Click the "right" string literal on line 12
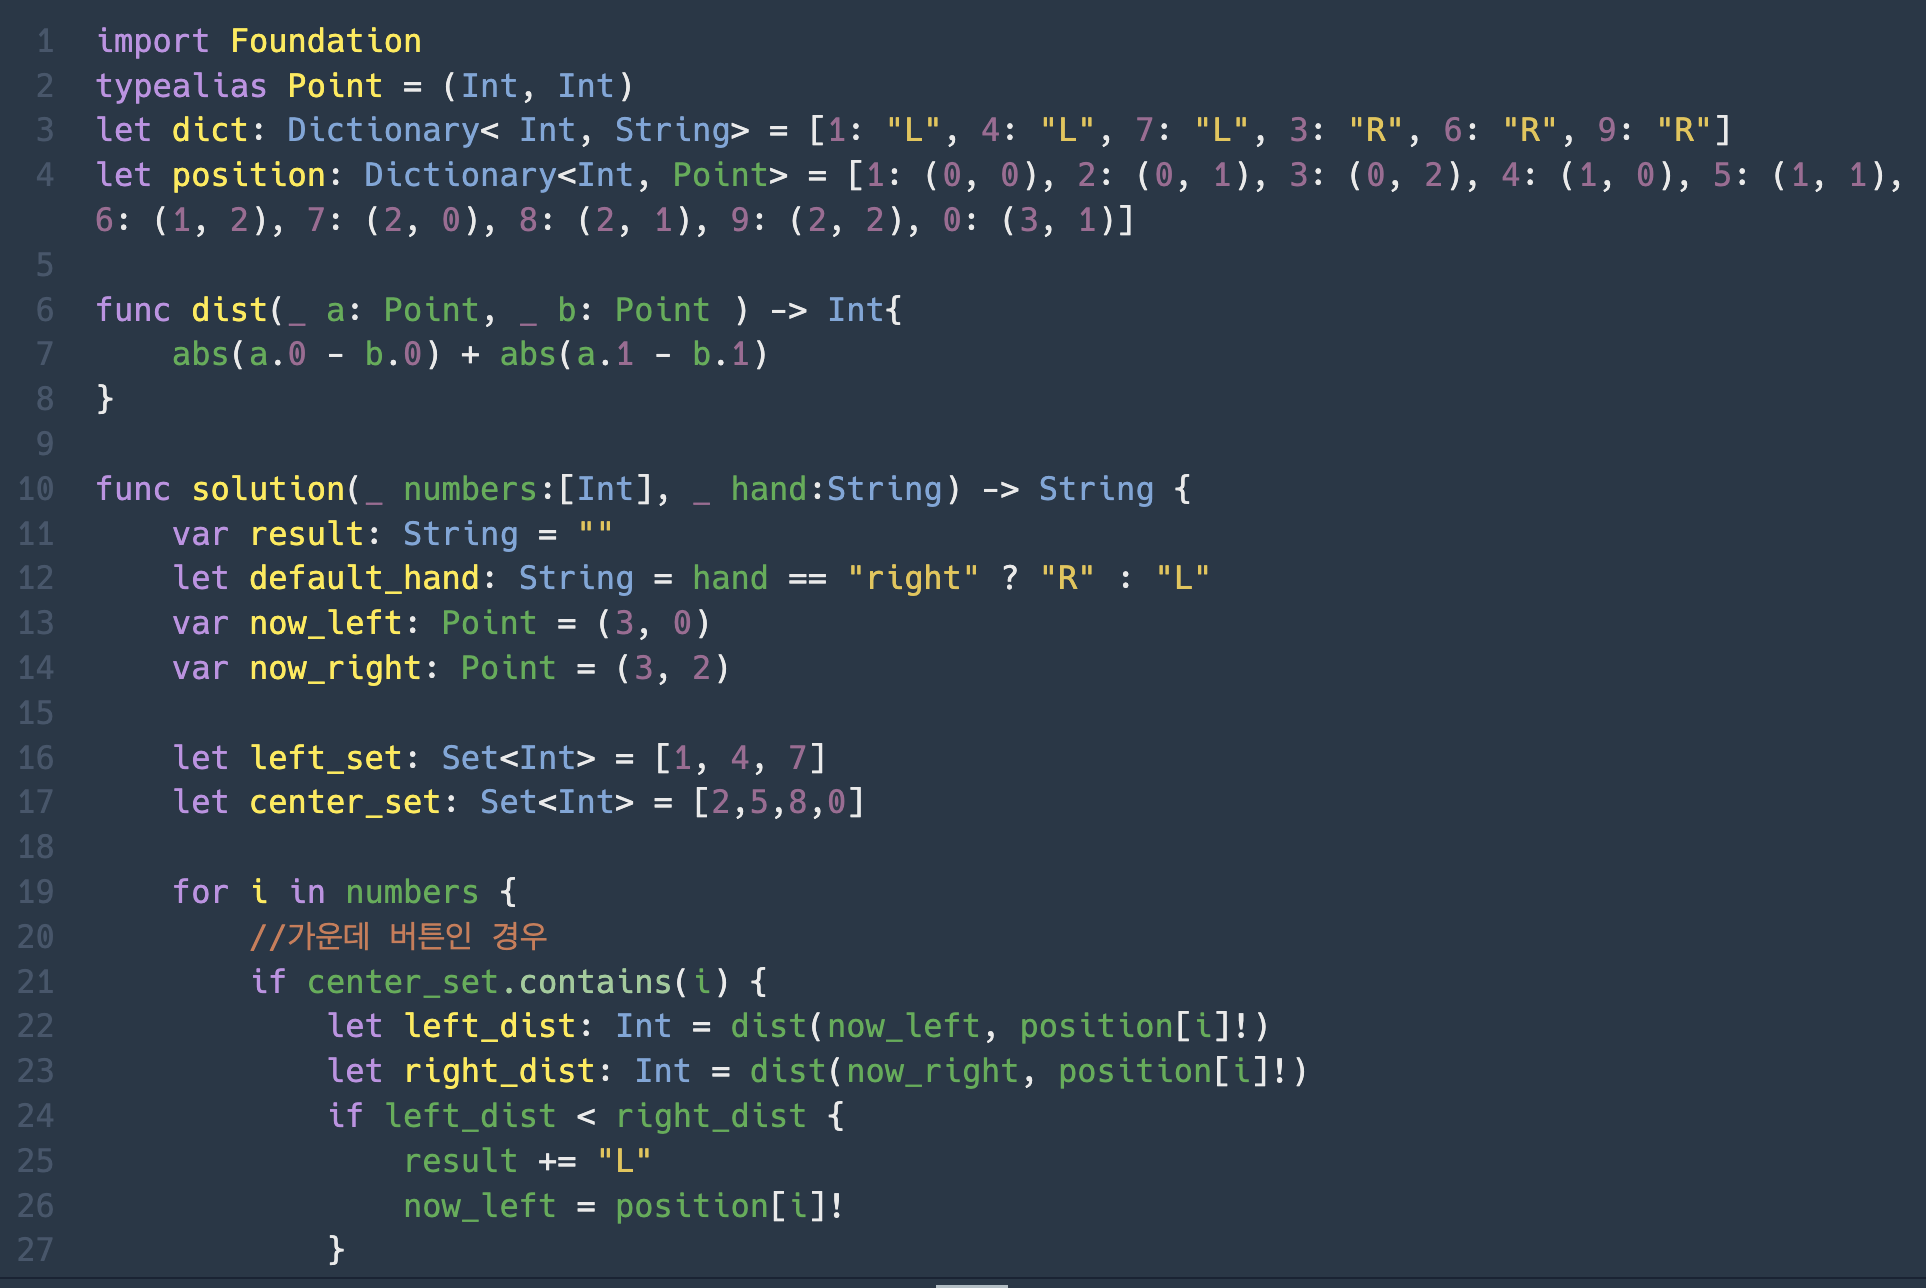 point(913,578)
